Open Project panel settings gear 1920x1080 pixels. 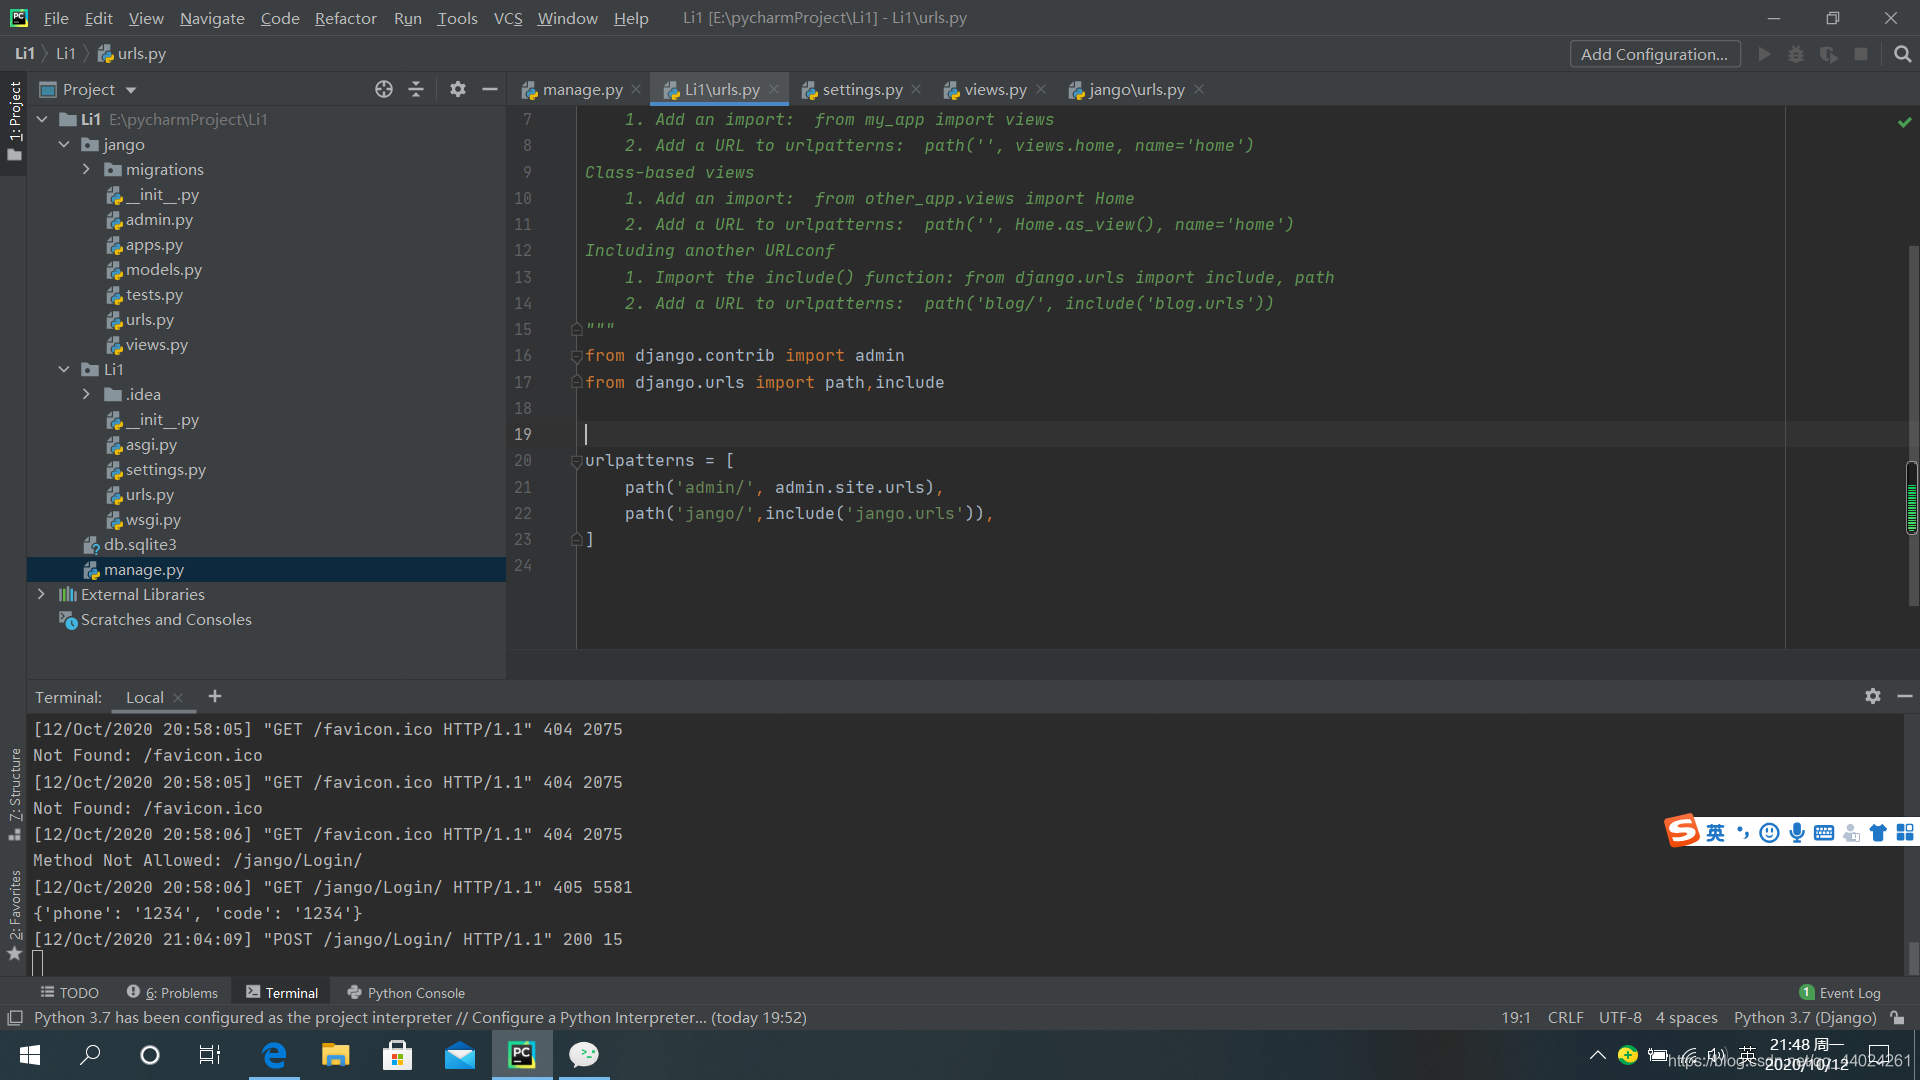[458, 90]
